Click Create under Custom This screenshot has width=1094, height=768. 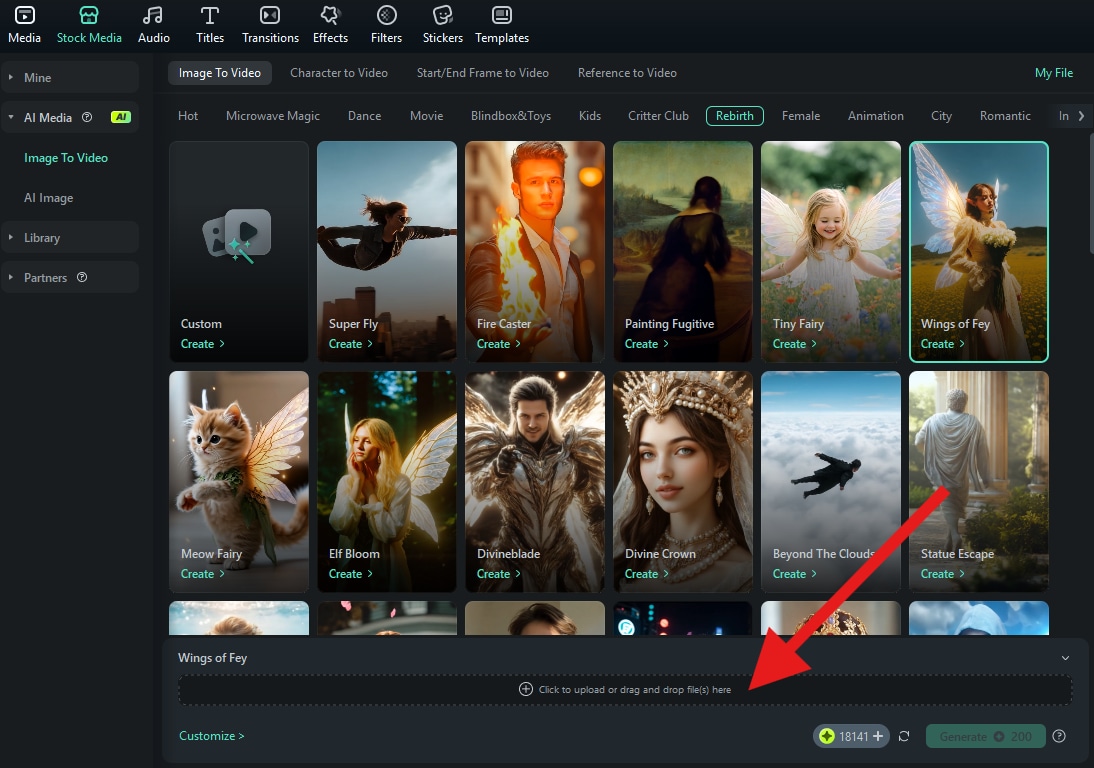pyautogui.click(x=202, y=344)
